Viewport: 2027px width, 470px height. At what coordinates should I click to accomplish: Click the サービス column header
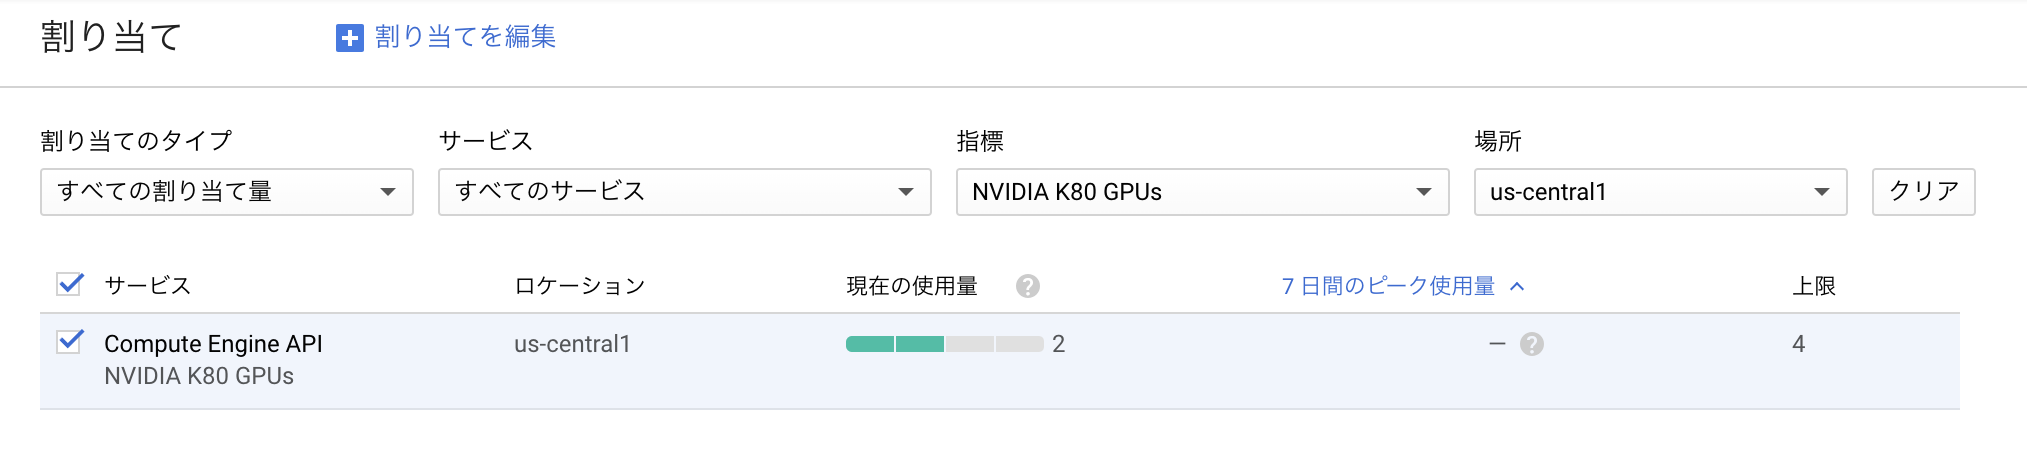148,286
